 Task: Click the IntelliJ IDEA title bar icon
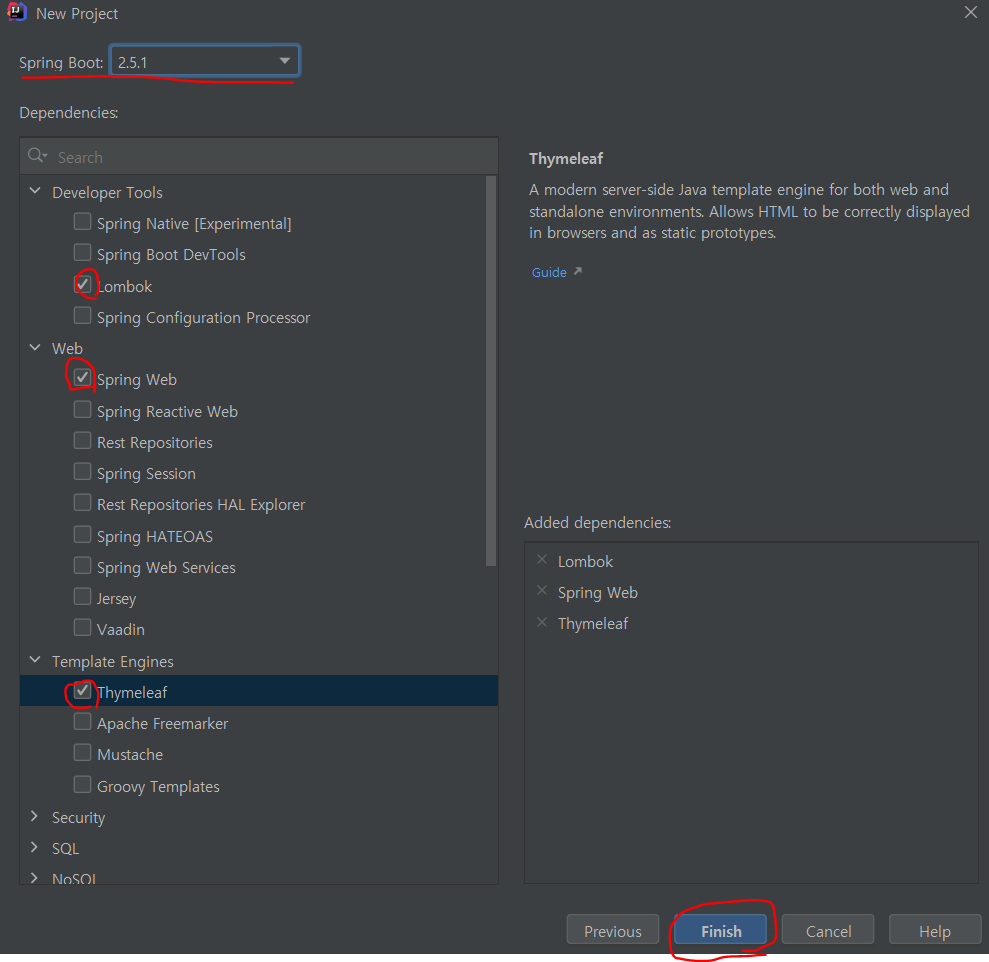click(x=16, y=12)
